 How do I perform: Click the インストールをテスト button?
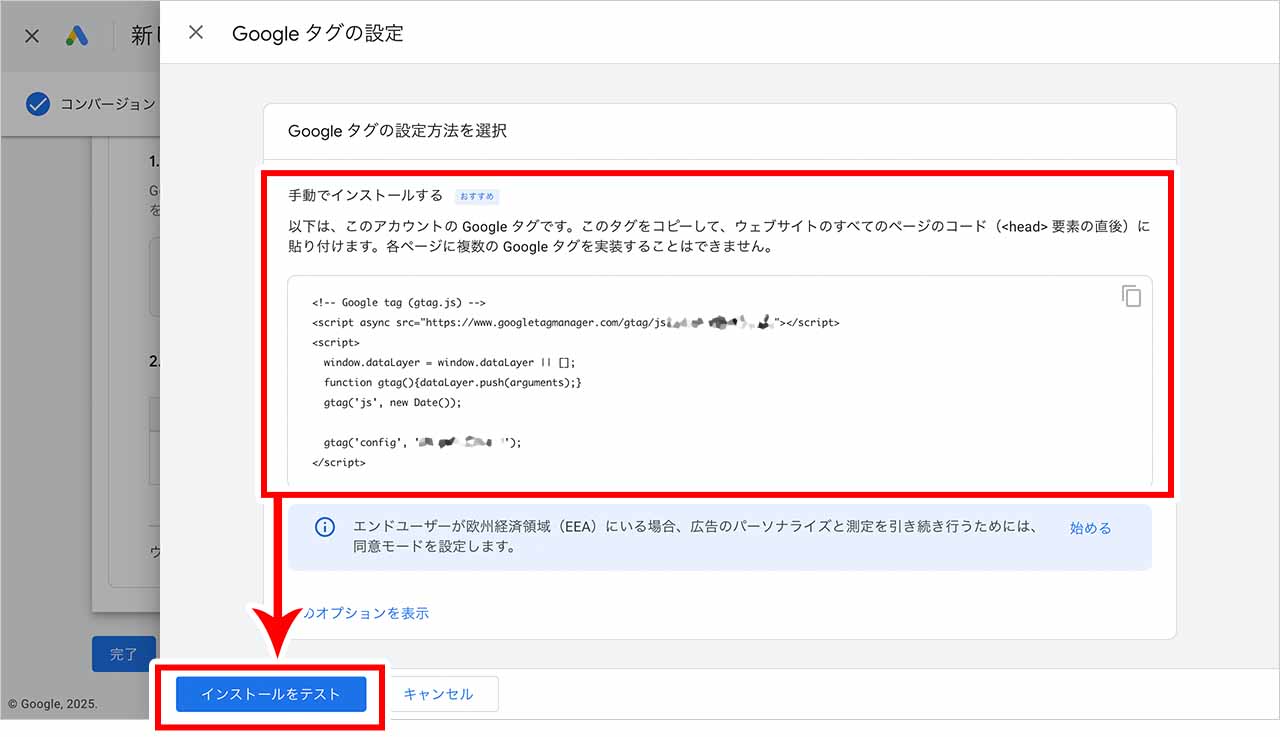[x=271, y=694]
